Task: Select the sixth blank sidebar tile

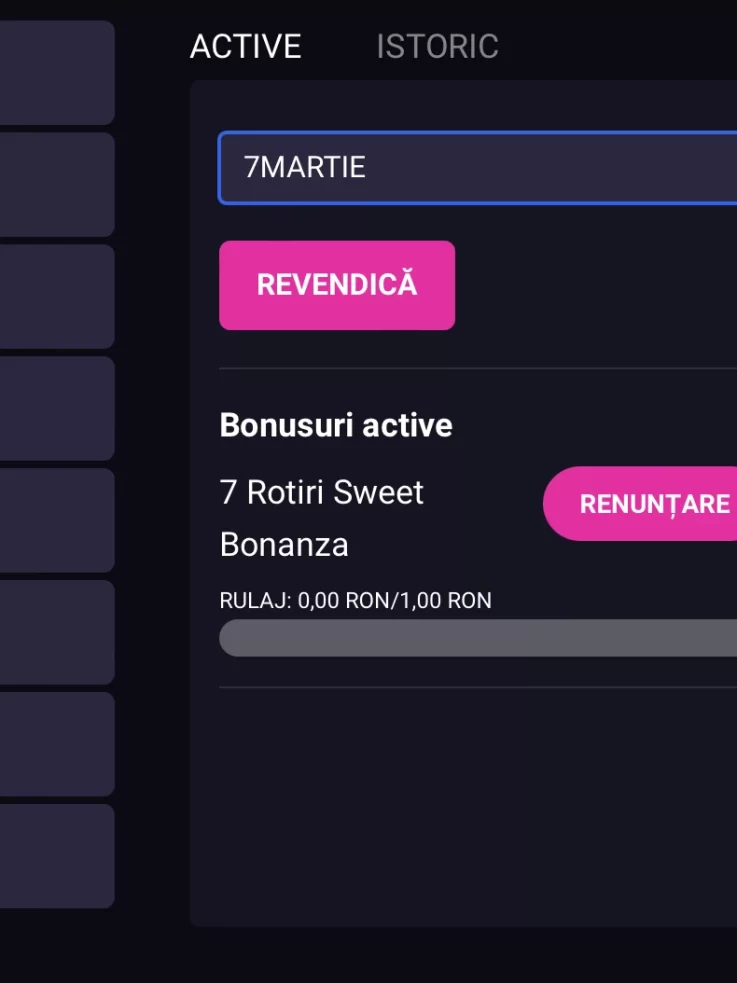Action: click(x=57, y=632)
